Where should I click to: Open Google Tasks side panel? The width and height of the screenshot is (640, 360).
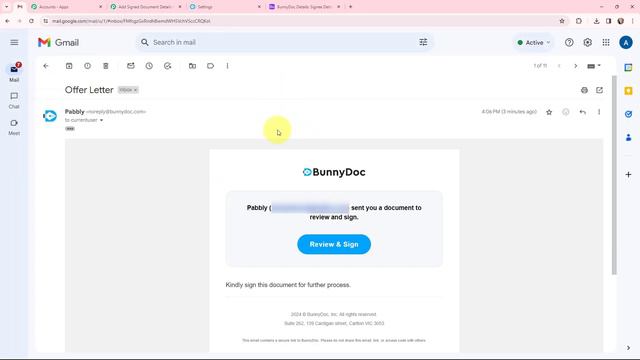point(629,114)
